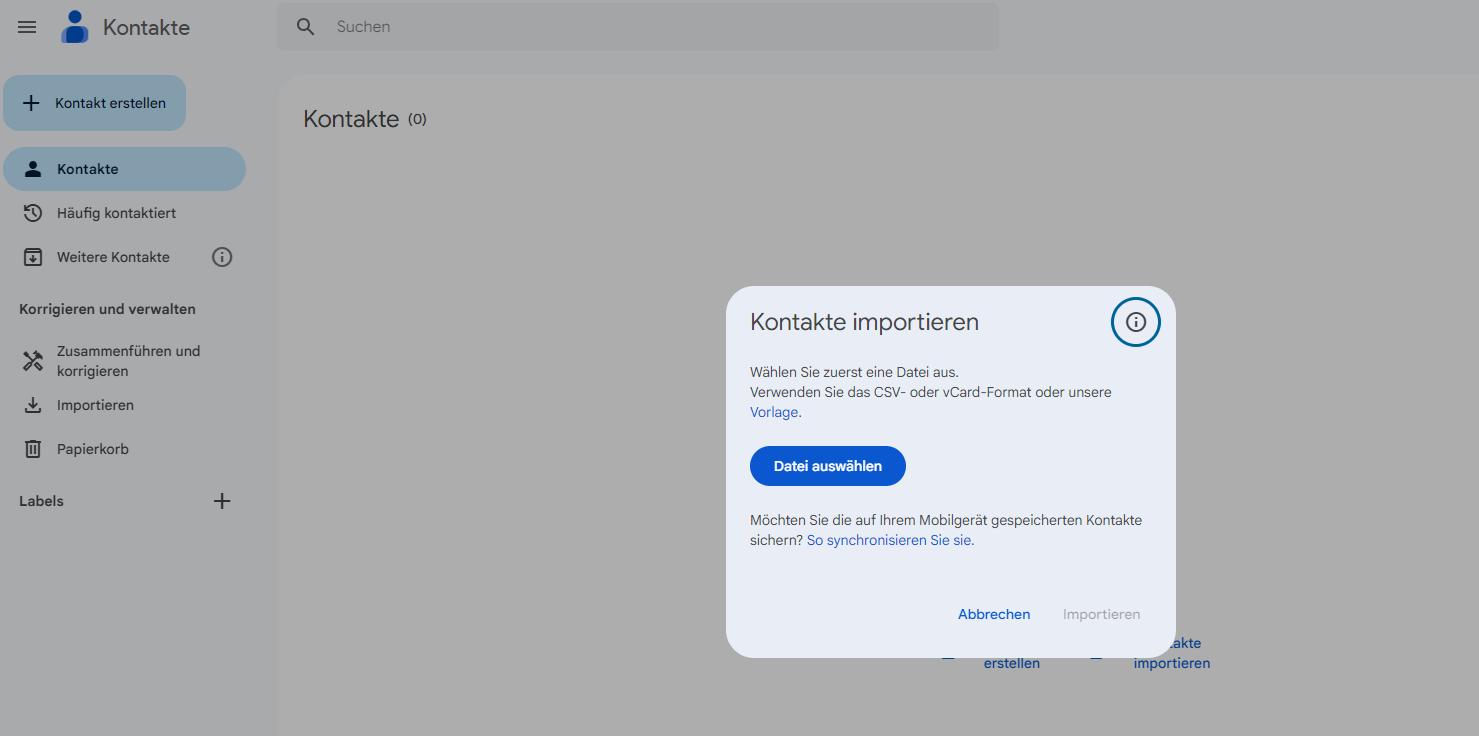Click into the Suchen search field
1479x736 pixels.
coord(650,27)
